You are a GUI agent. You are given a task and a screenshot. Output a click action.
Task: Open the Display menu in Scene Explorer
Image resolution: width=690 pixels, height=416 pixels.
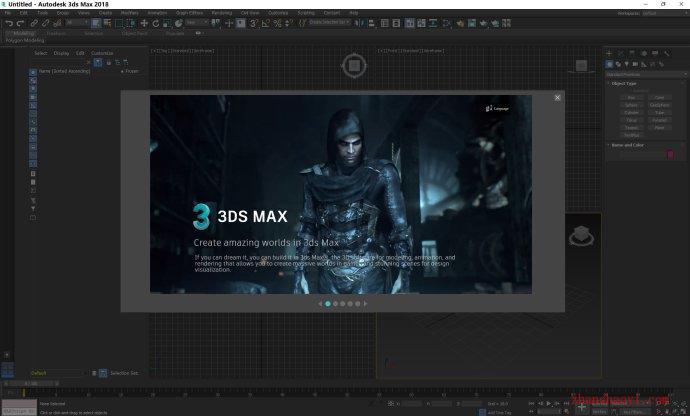[x=61, y=53]
